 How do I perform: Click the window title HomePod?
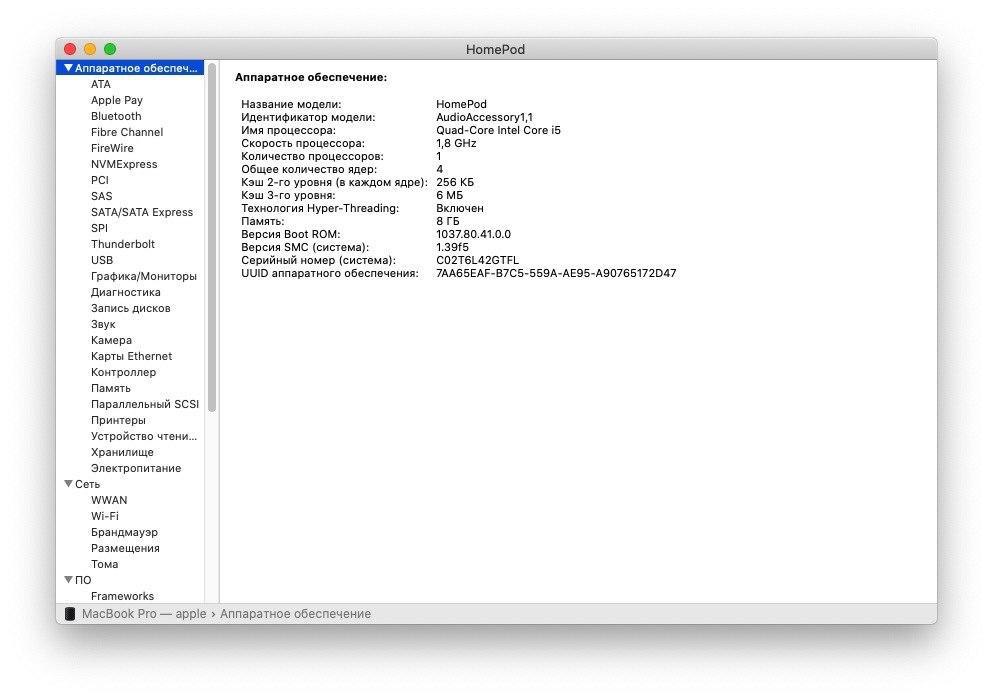495,49
